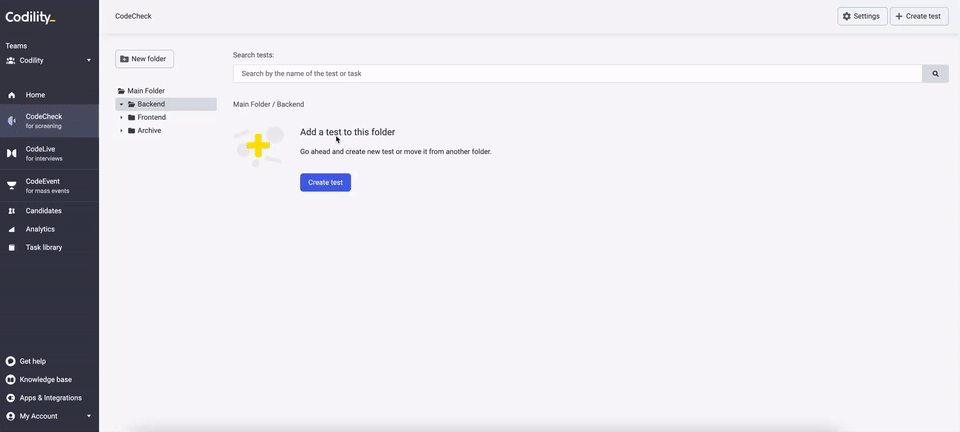Viewport: 960px width, 432px height.
Task: Select the Frontend folder
Action: (x=151, y=117)
